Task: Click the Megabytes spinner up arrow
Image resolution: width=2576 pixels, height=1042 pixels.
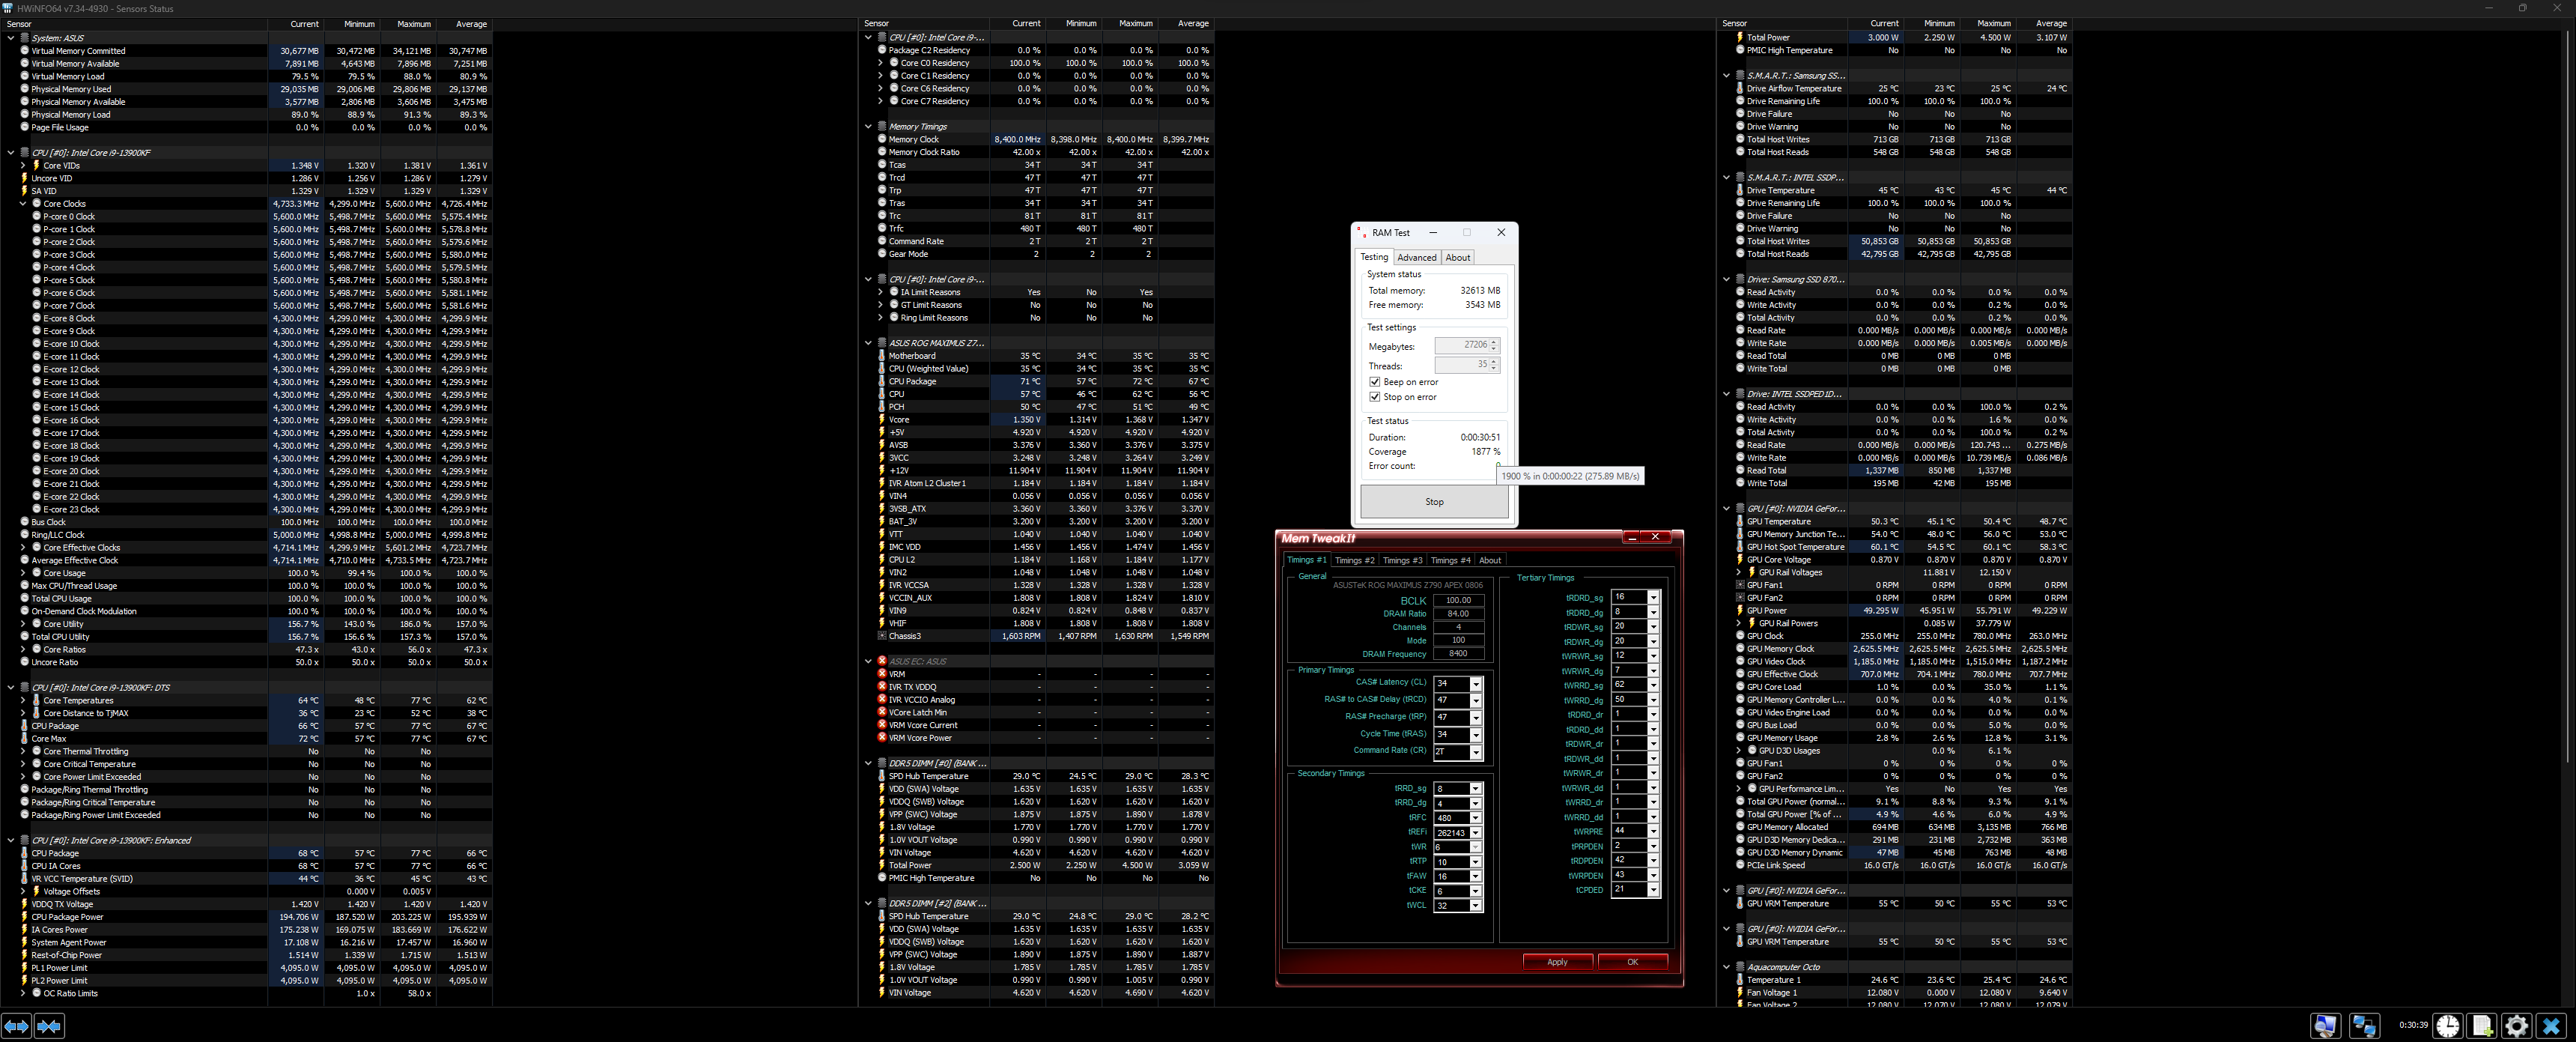Action: tap(1494, 341)
